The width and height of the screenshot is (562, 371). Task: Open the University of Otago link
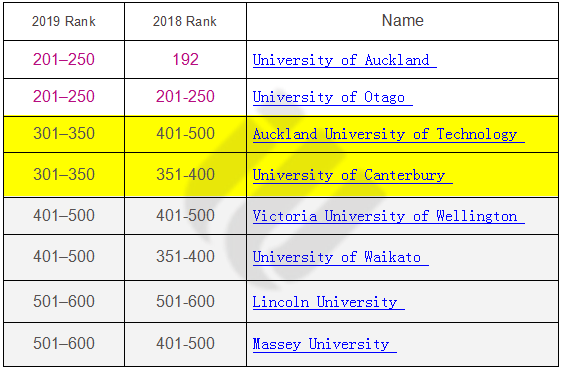click(x=333, y=97)
